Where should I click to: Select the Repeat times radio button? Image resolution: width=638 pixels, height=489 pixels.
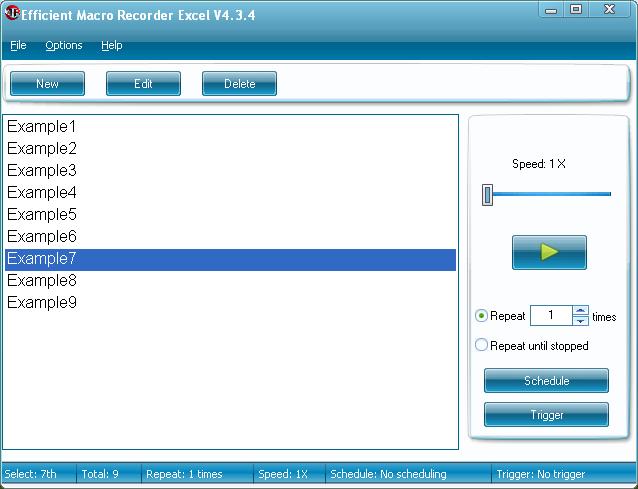[x=481, y=316]
